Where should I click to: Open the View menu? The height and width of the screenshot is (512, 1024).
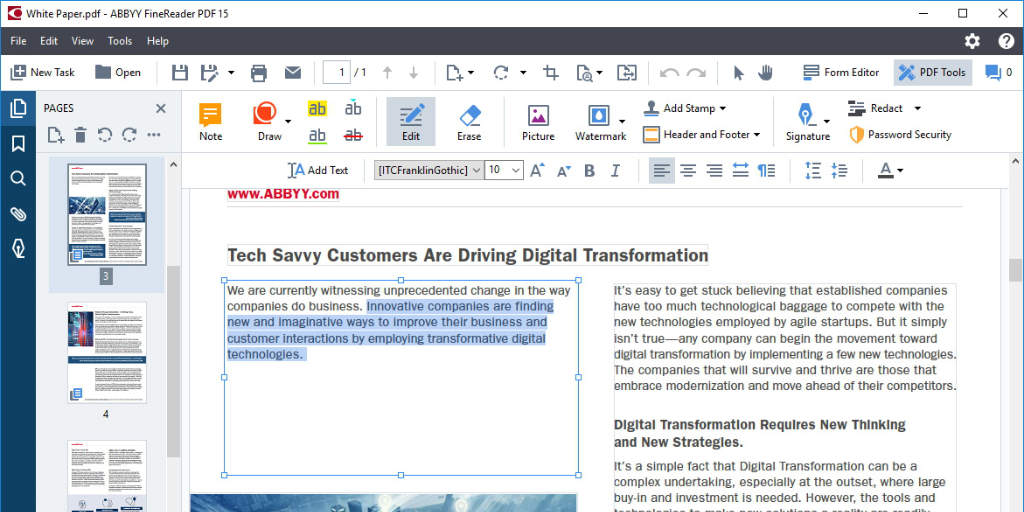point(82,41)
